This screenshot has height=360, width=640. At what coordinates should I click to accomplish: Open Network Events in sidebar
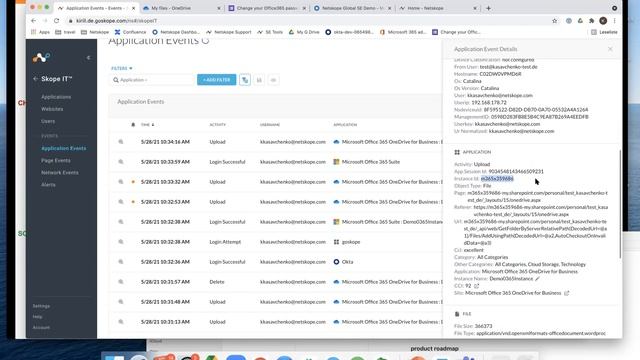pos(60,173)
